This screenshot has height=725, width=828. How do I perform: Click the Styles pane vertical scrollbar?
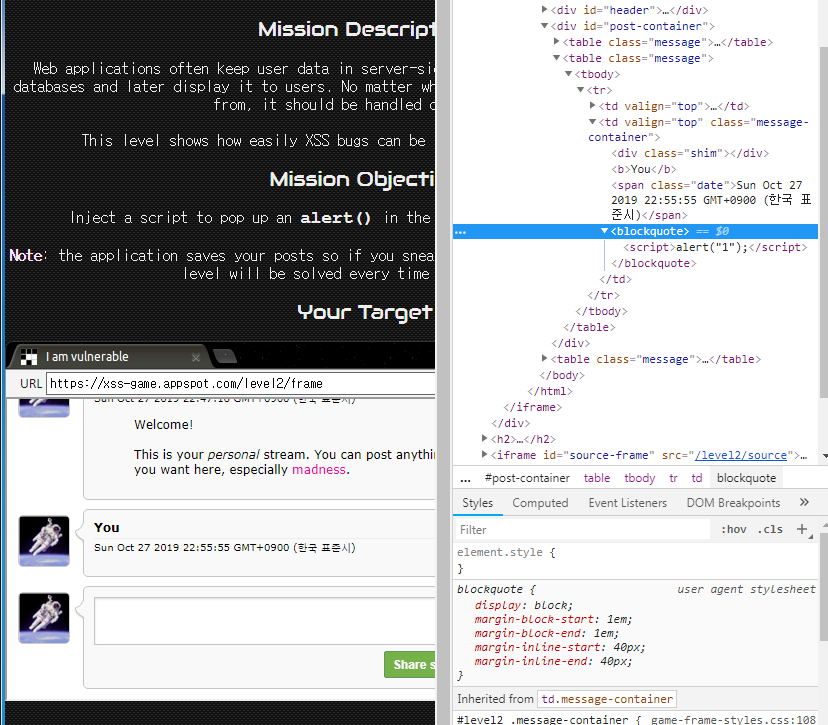click(x=824, y=586)
